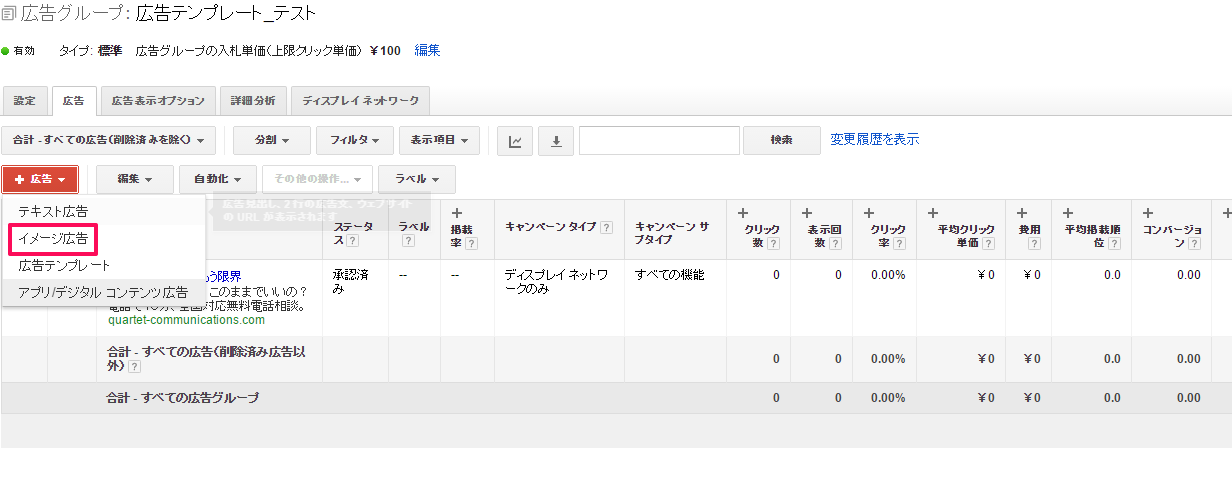Choose 広告テンプレート menu item
This screenshot has width=1232, height=479.
pos(64,265)
